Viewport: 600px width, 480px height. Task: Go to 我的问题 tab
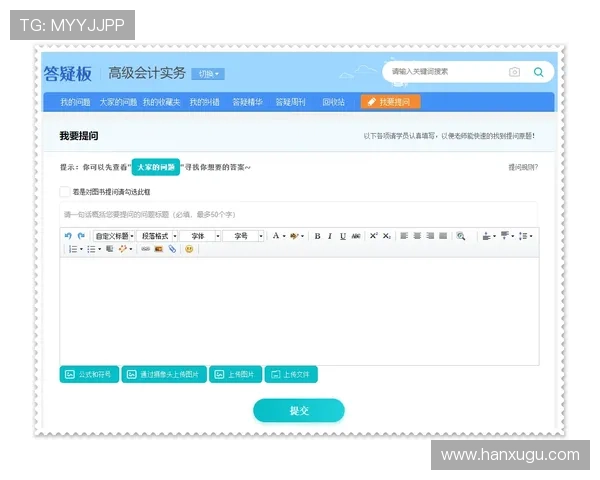coord(75,102)
